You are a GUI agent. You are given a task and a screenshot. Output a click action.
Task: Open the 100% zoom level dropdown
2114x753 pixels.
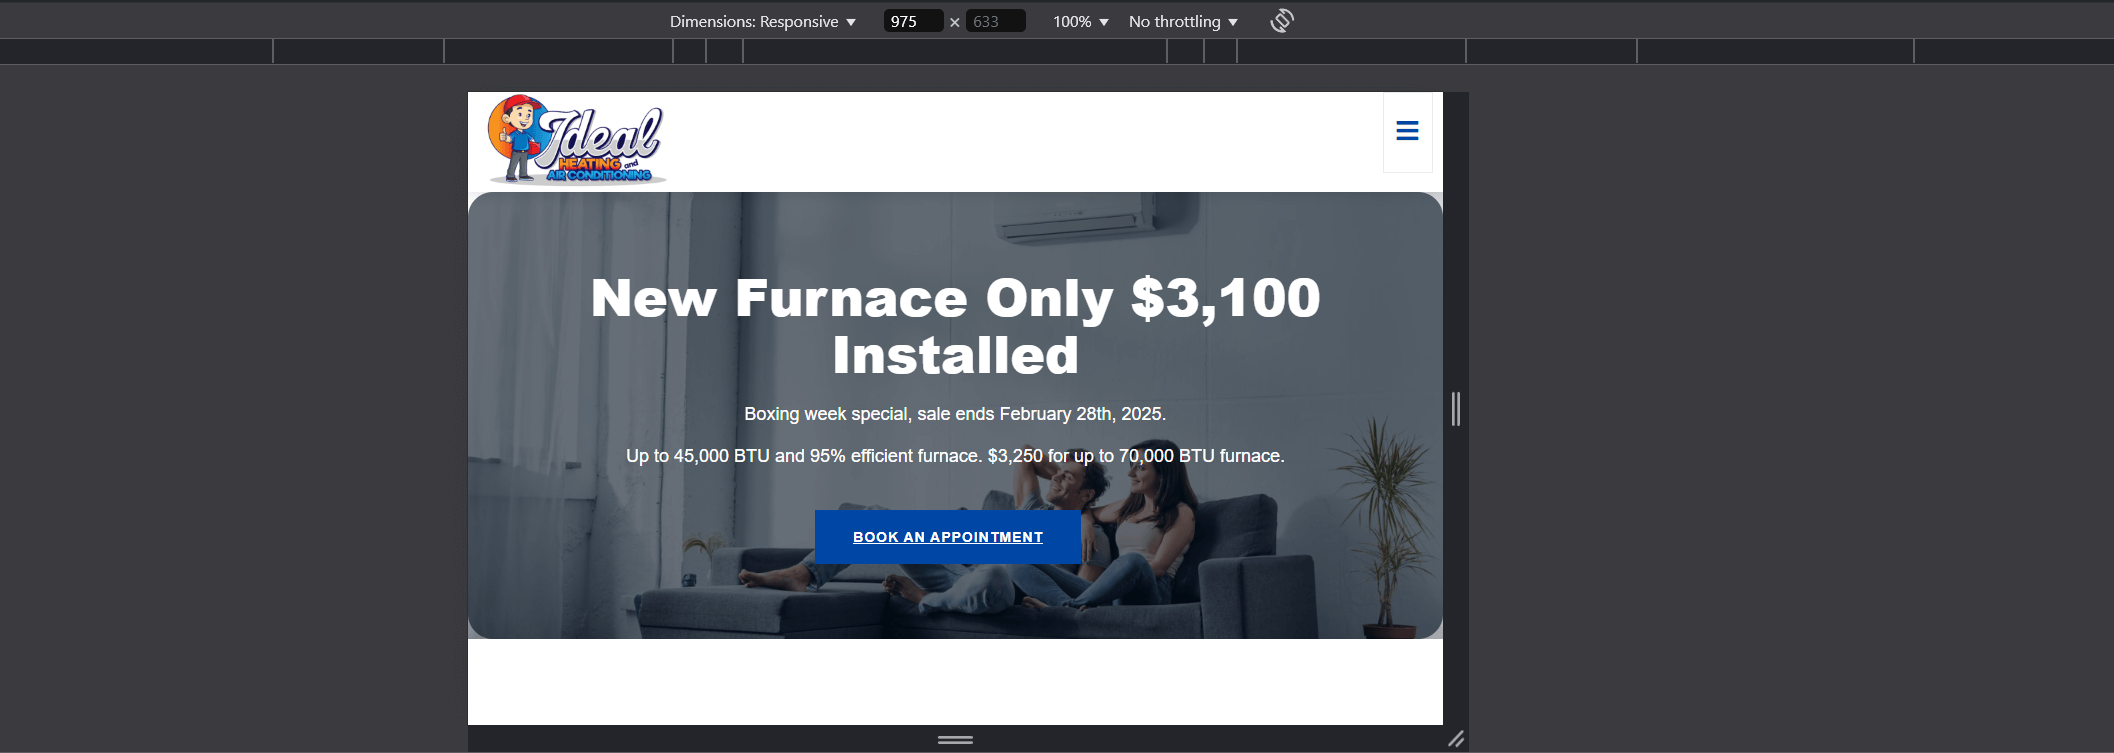[x=1080, y=21]
